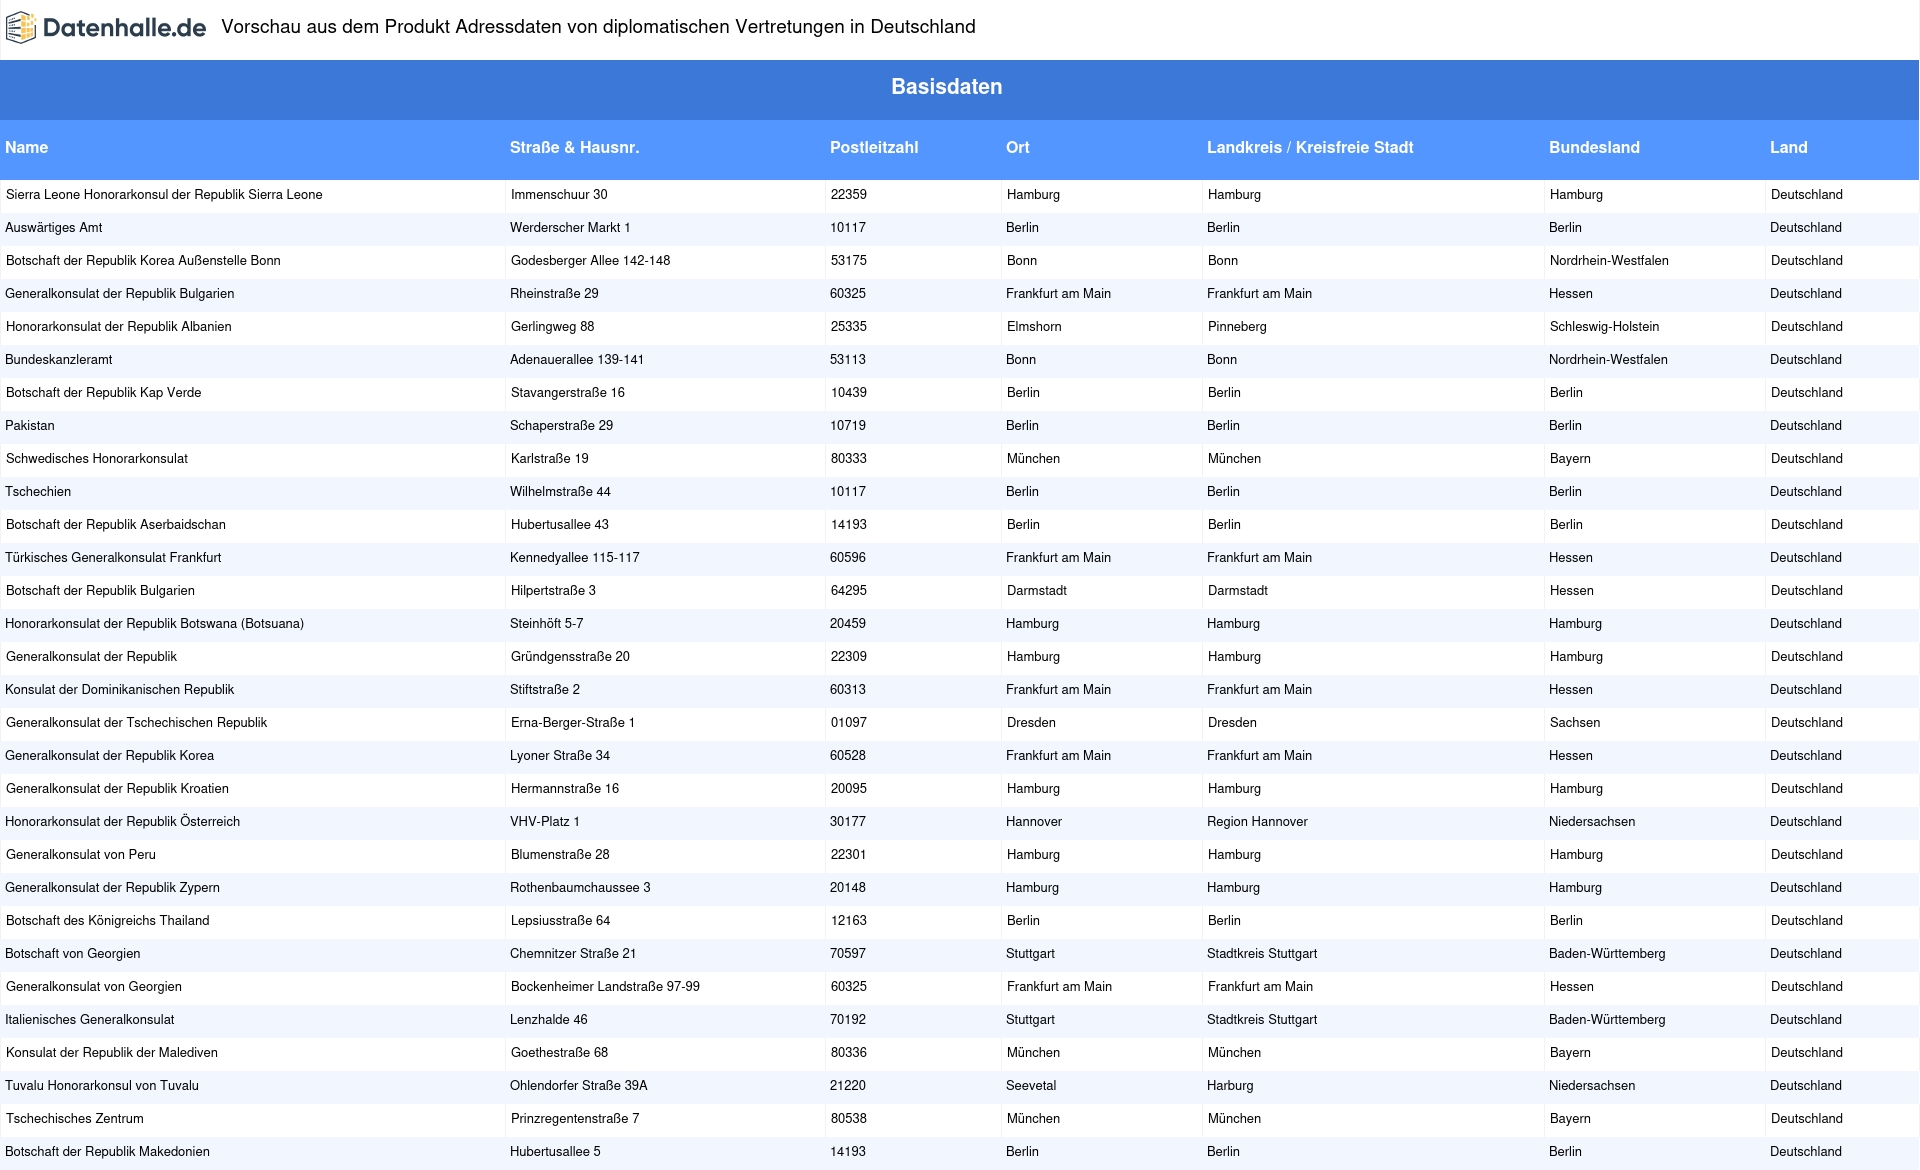This screenshot has width=1920, height=1170.
Task: Click the Ort cell Dresden
Action: (1031, 722)
